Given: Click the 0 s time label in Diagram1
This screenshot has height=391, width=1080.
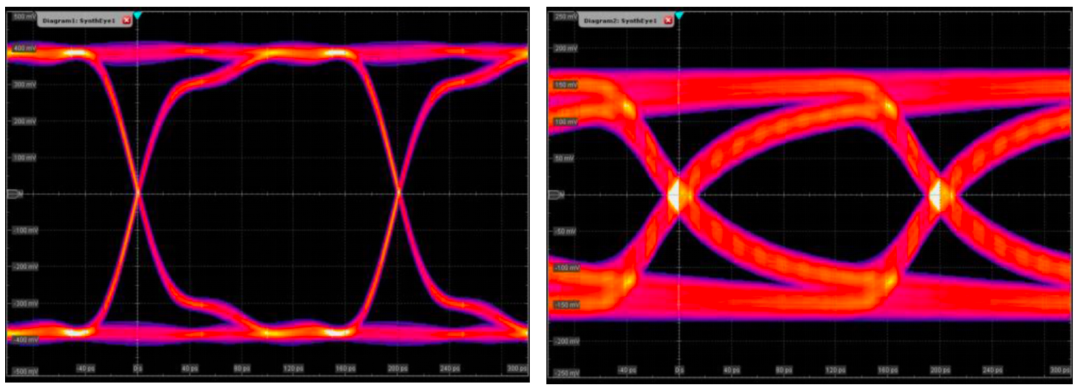Looking at the screenshot, I should tap(138, 369).
